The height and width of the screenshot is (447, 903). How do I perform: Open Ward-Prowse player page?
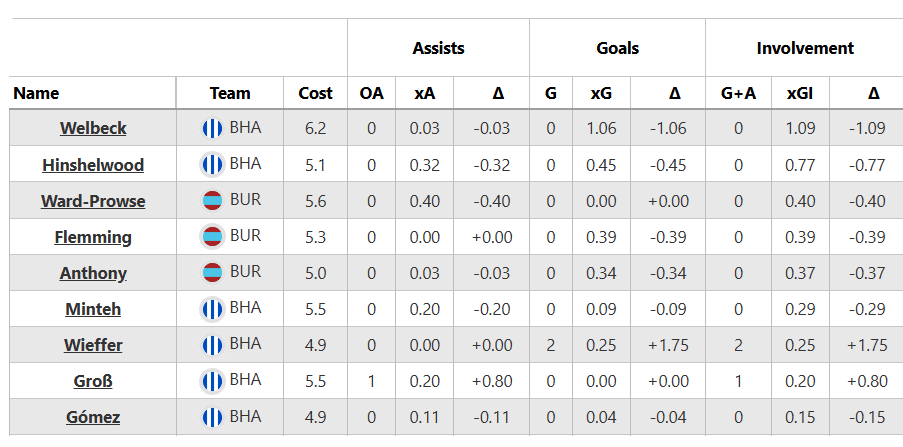point(93,201)
